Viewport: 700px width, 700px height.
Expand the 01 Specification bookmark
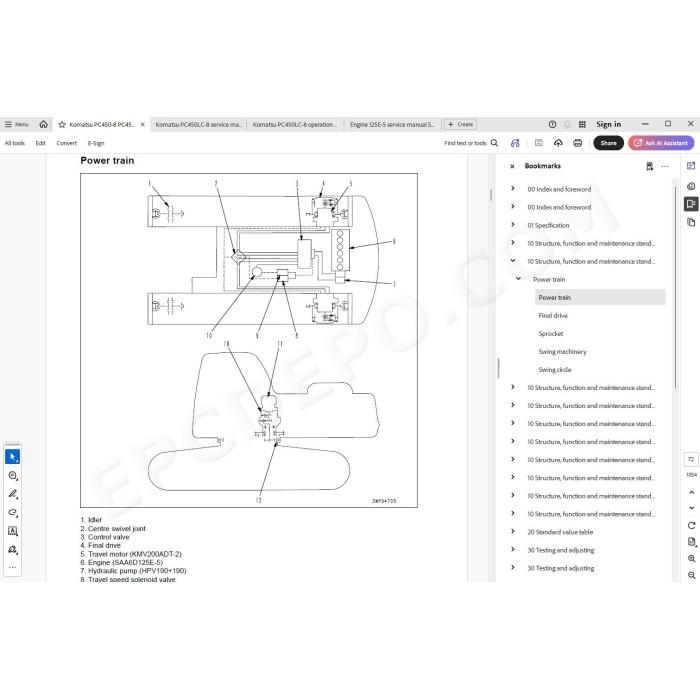click(x=512, y=225)
